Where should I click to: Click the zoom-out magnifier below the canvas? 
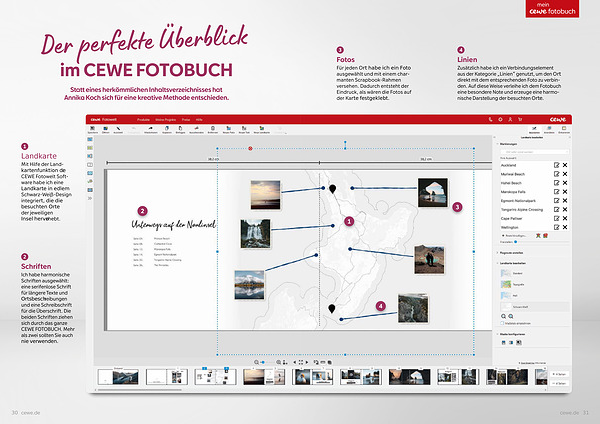256,362
